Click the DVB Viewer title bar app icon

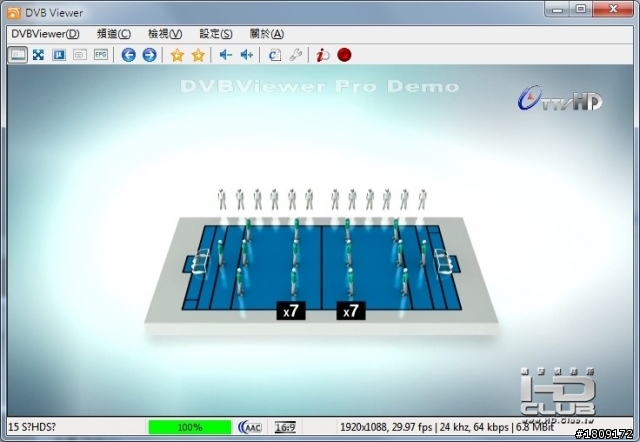(x=13, y=13)
